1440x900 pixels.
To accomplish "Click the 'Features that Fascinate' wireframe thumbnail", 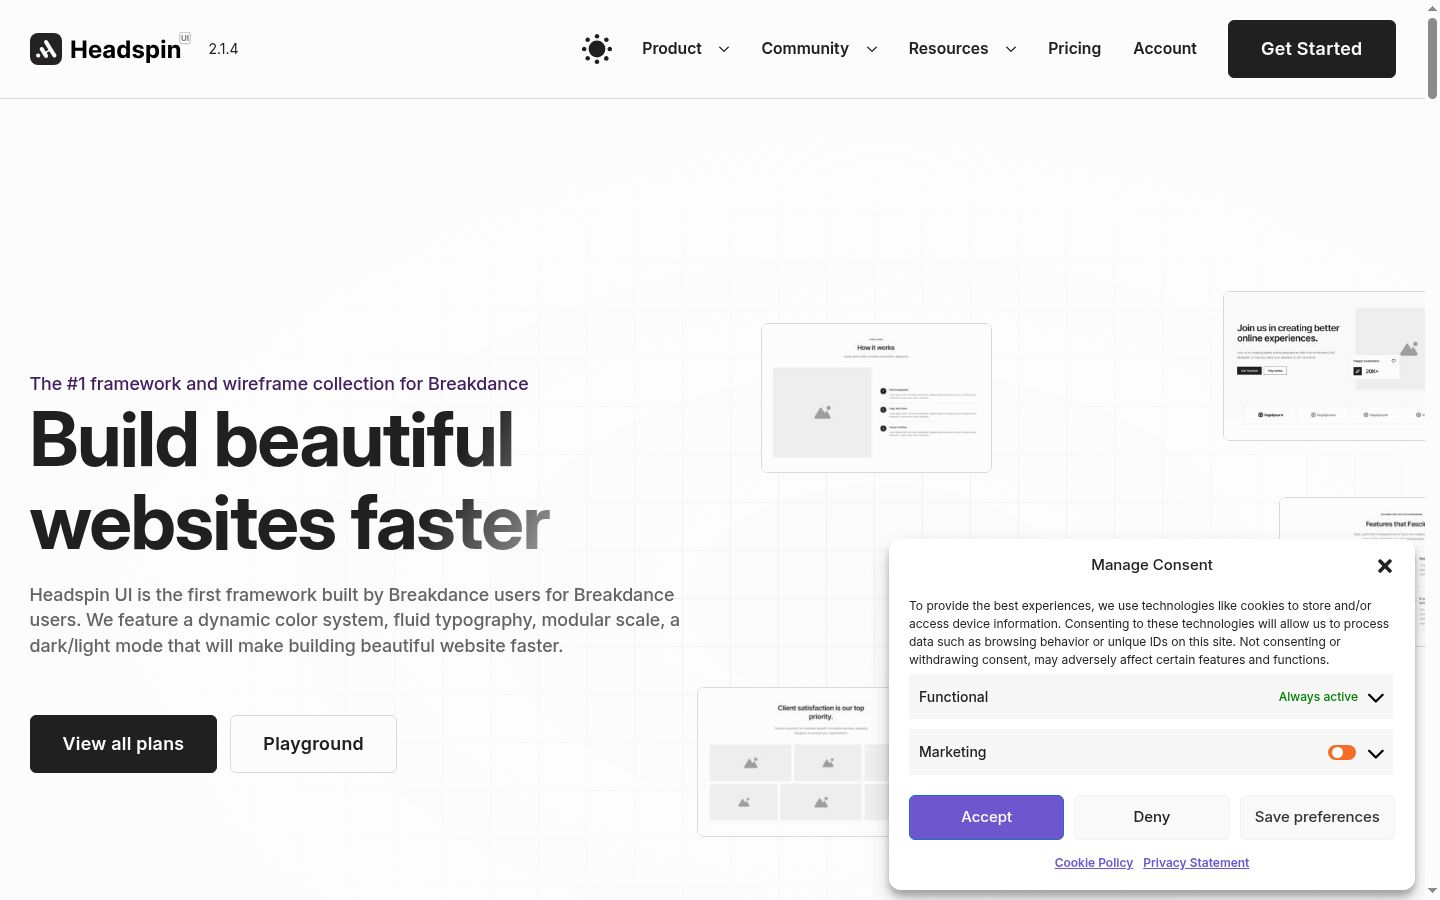I will [x=1352, y=519].
